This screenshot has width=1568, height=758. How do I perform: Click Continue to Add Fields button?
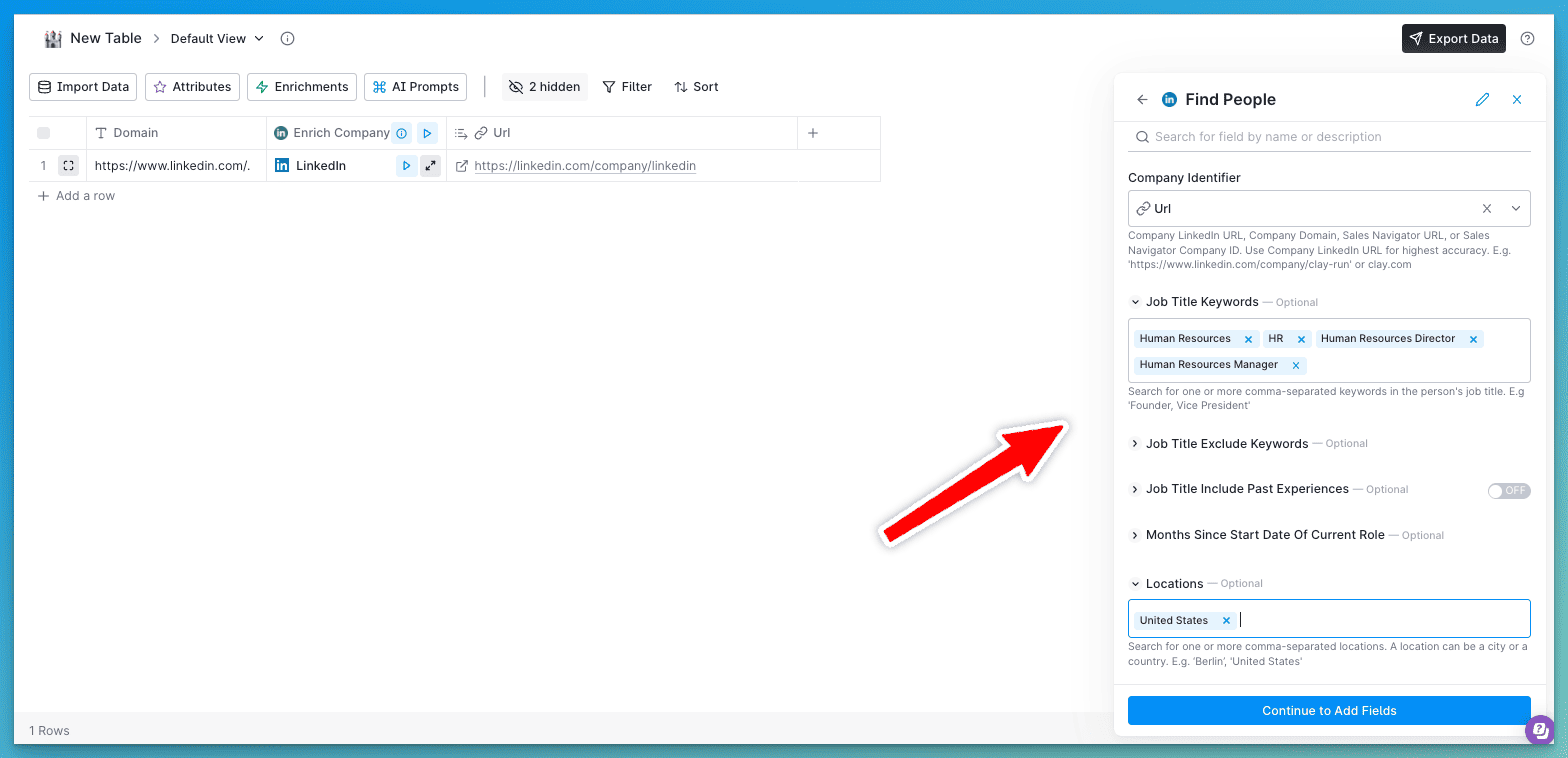(1329, 711)
